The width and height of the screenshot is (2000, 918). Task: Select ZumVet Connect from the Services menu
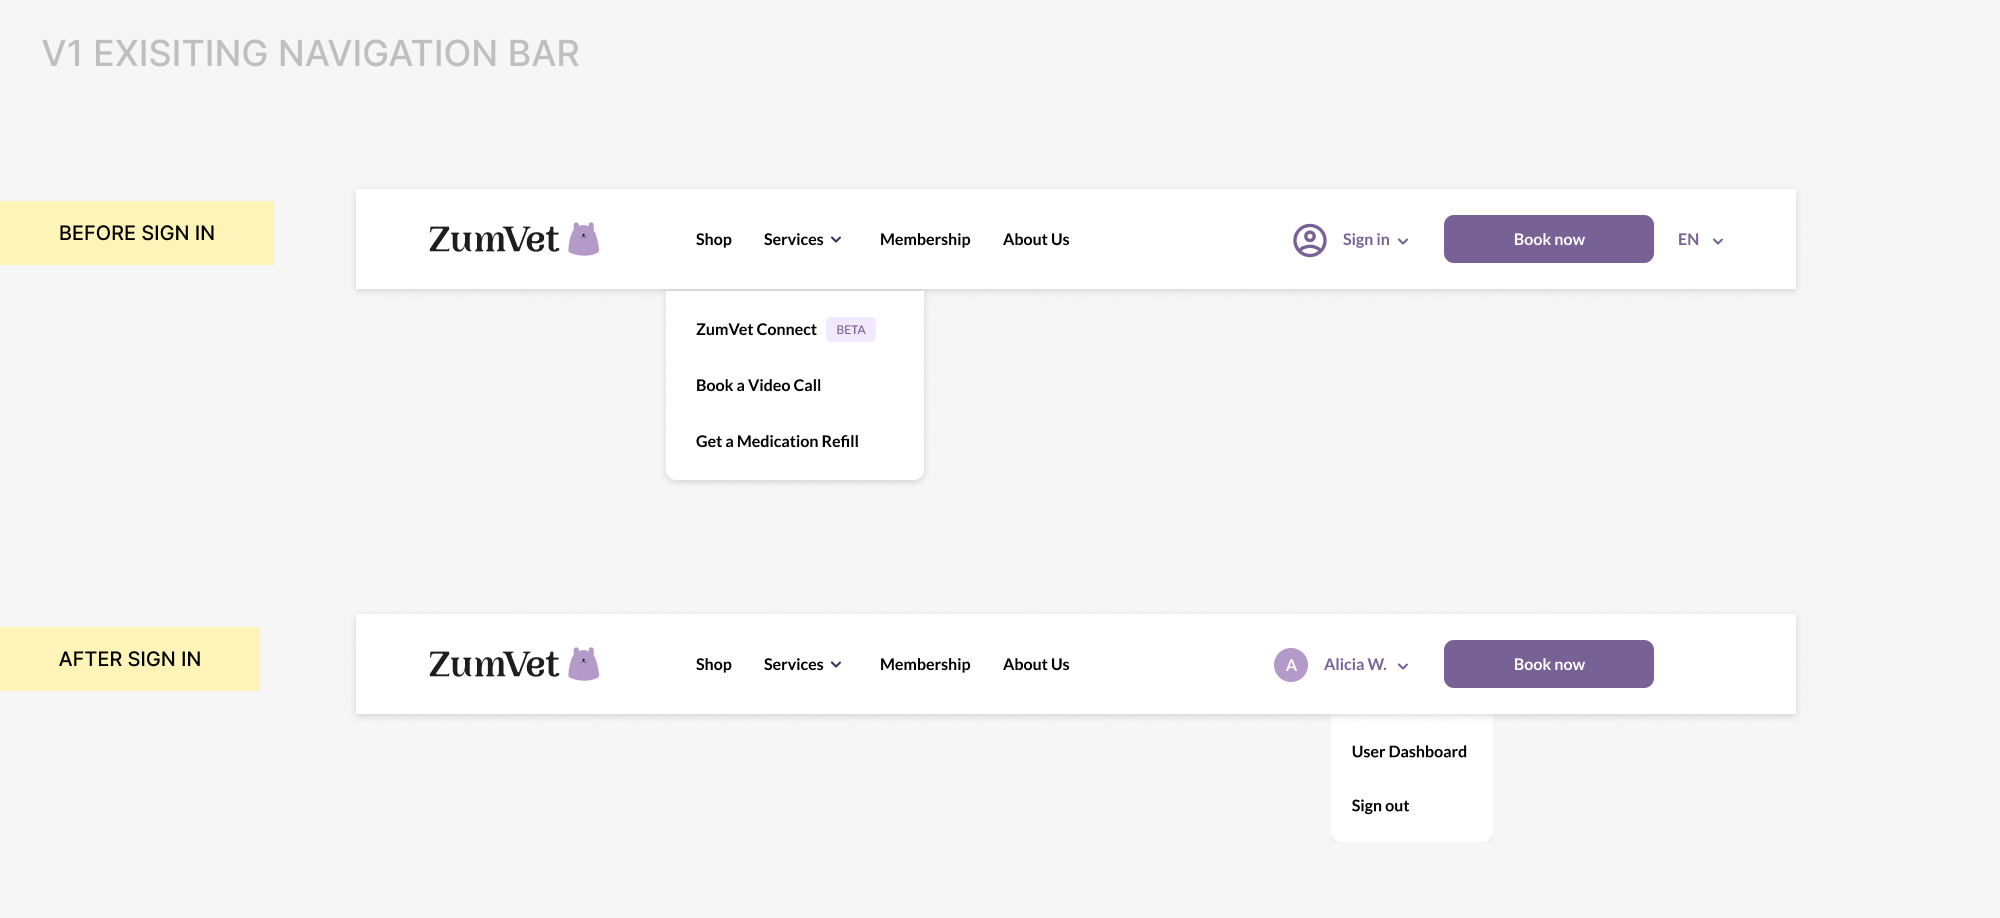coord(756,330)
